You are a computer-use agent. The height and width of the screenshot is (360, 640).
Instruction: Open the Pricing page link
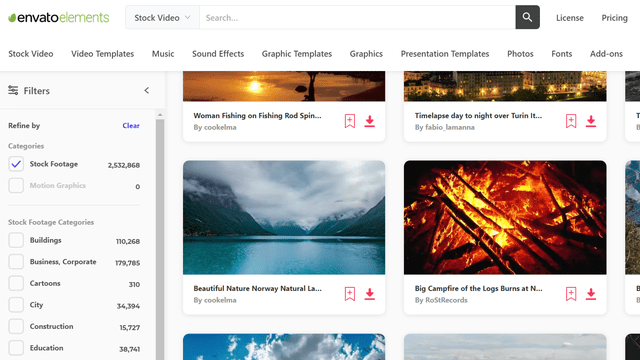pyautogui.click(x=614, y=18)
